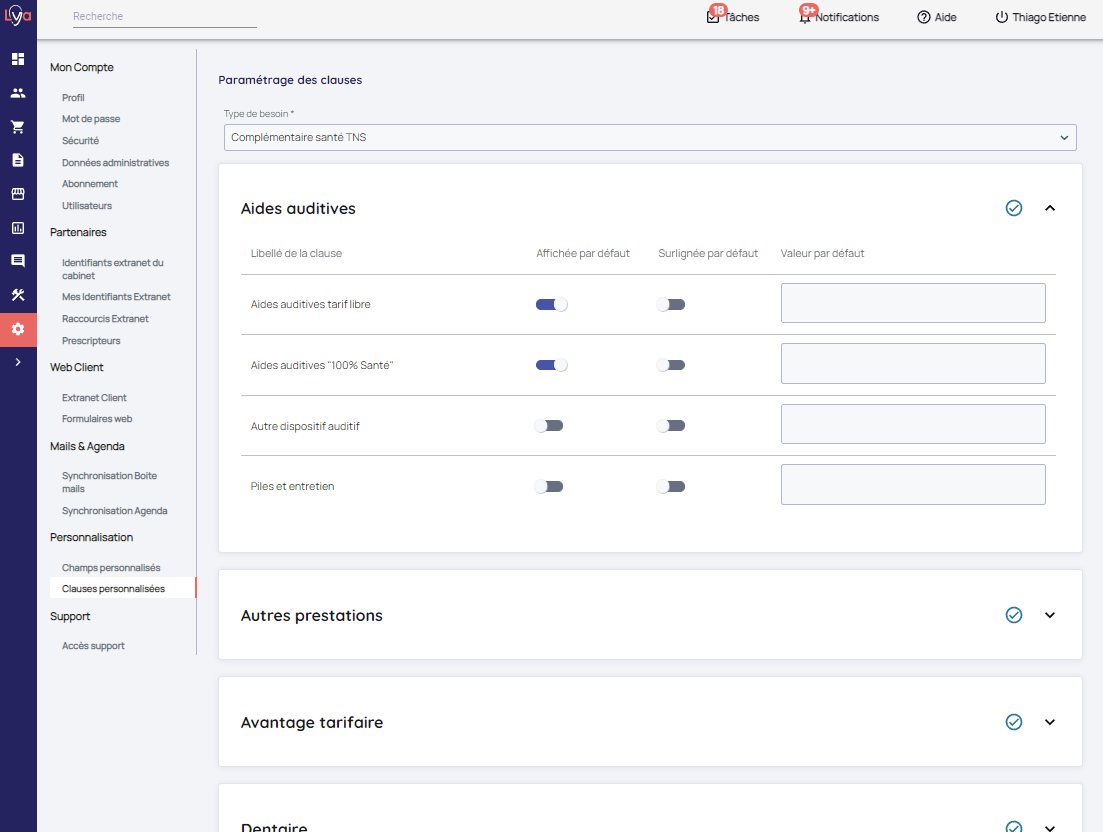Disable 'Affichée par défaut' for Aides auditives tarif libre

551,305
